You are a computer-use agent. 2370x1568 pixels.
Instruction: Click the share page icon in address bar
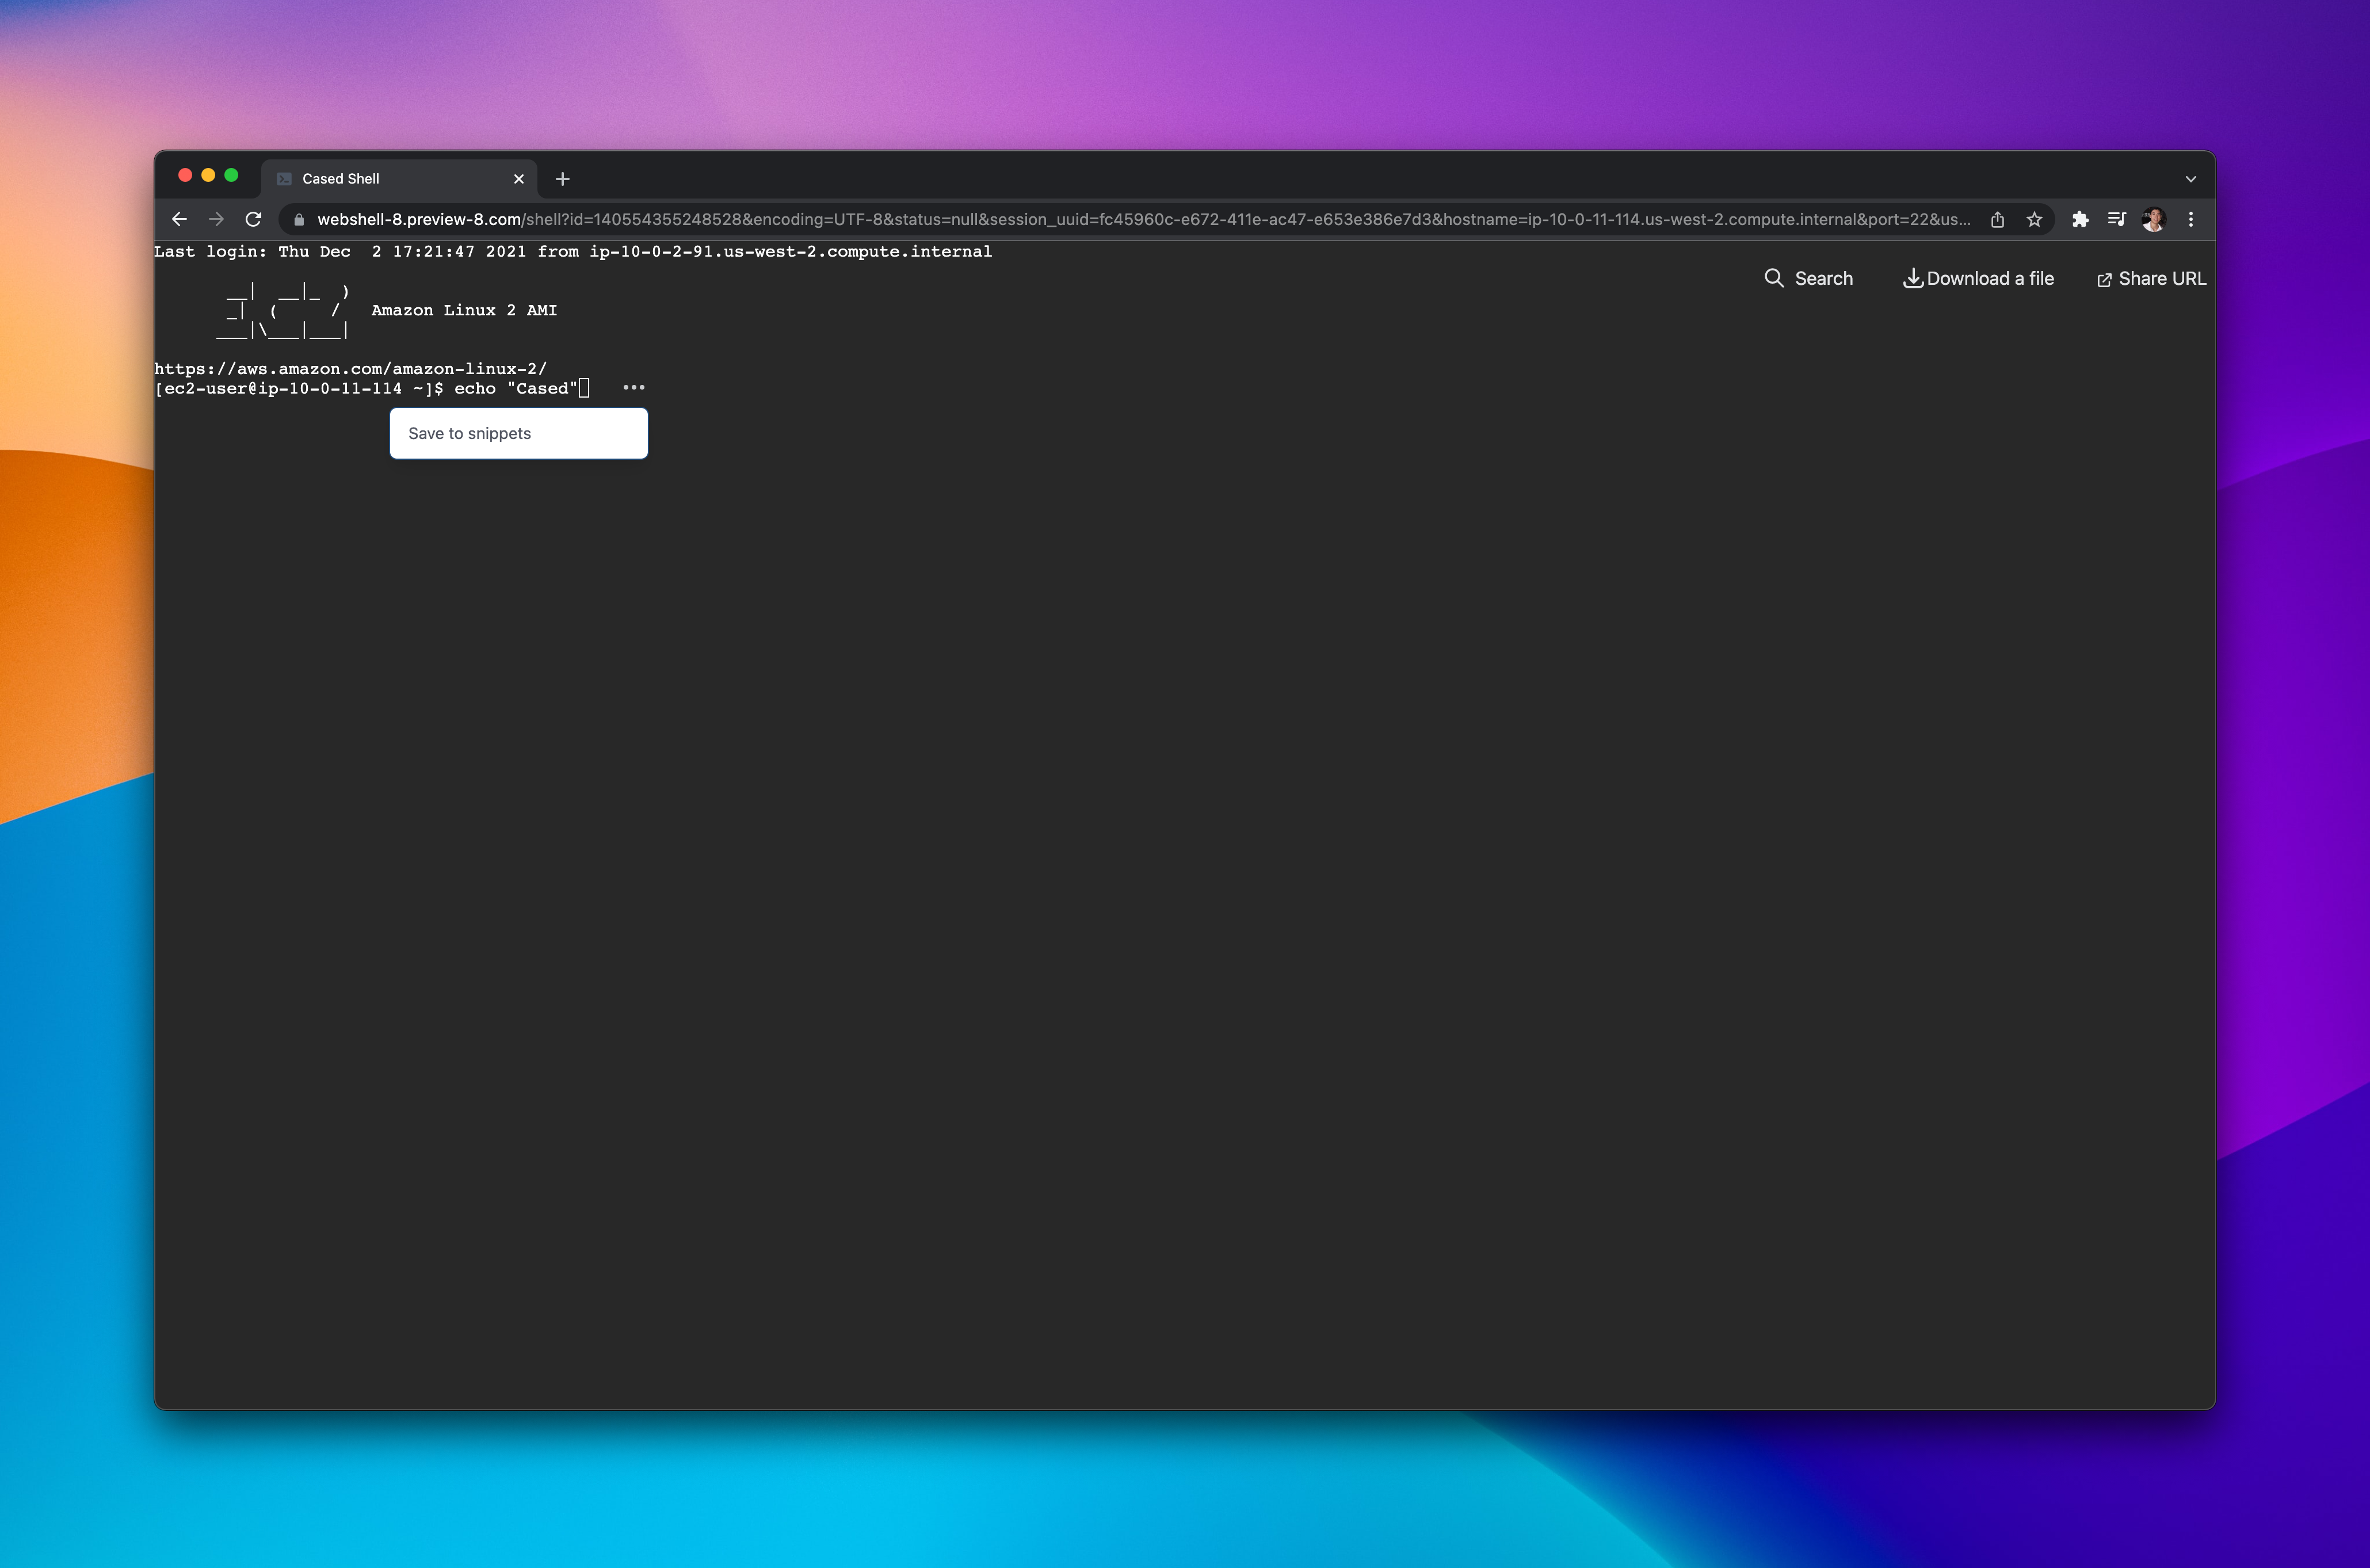click(x=1997, y=219)
